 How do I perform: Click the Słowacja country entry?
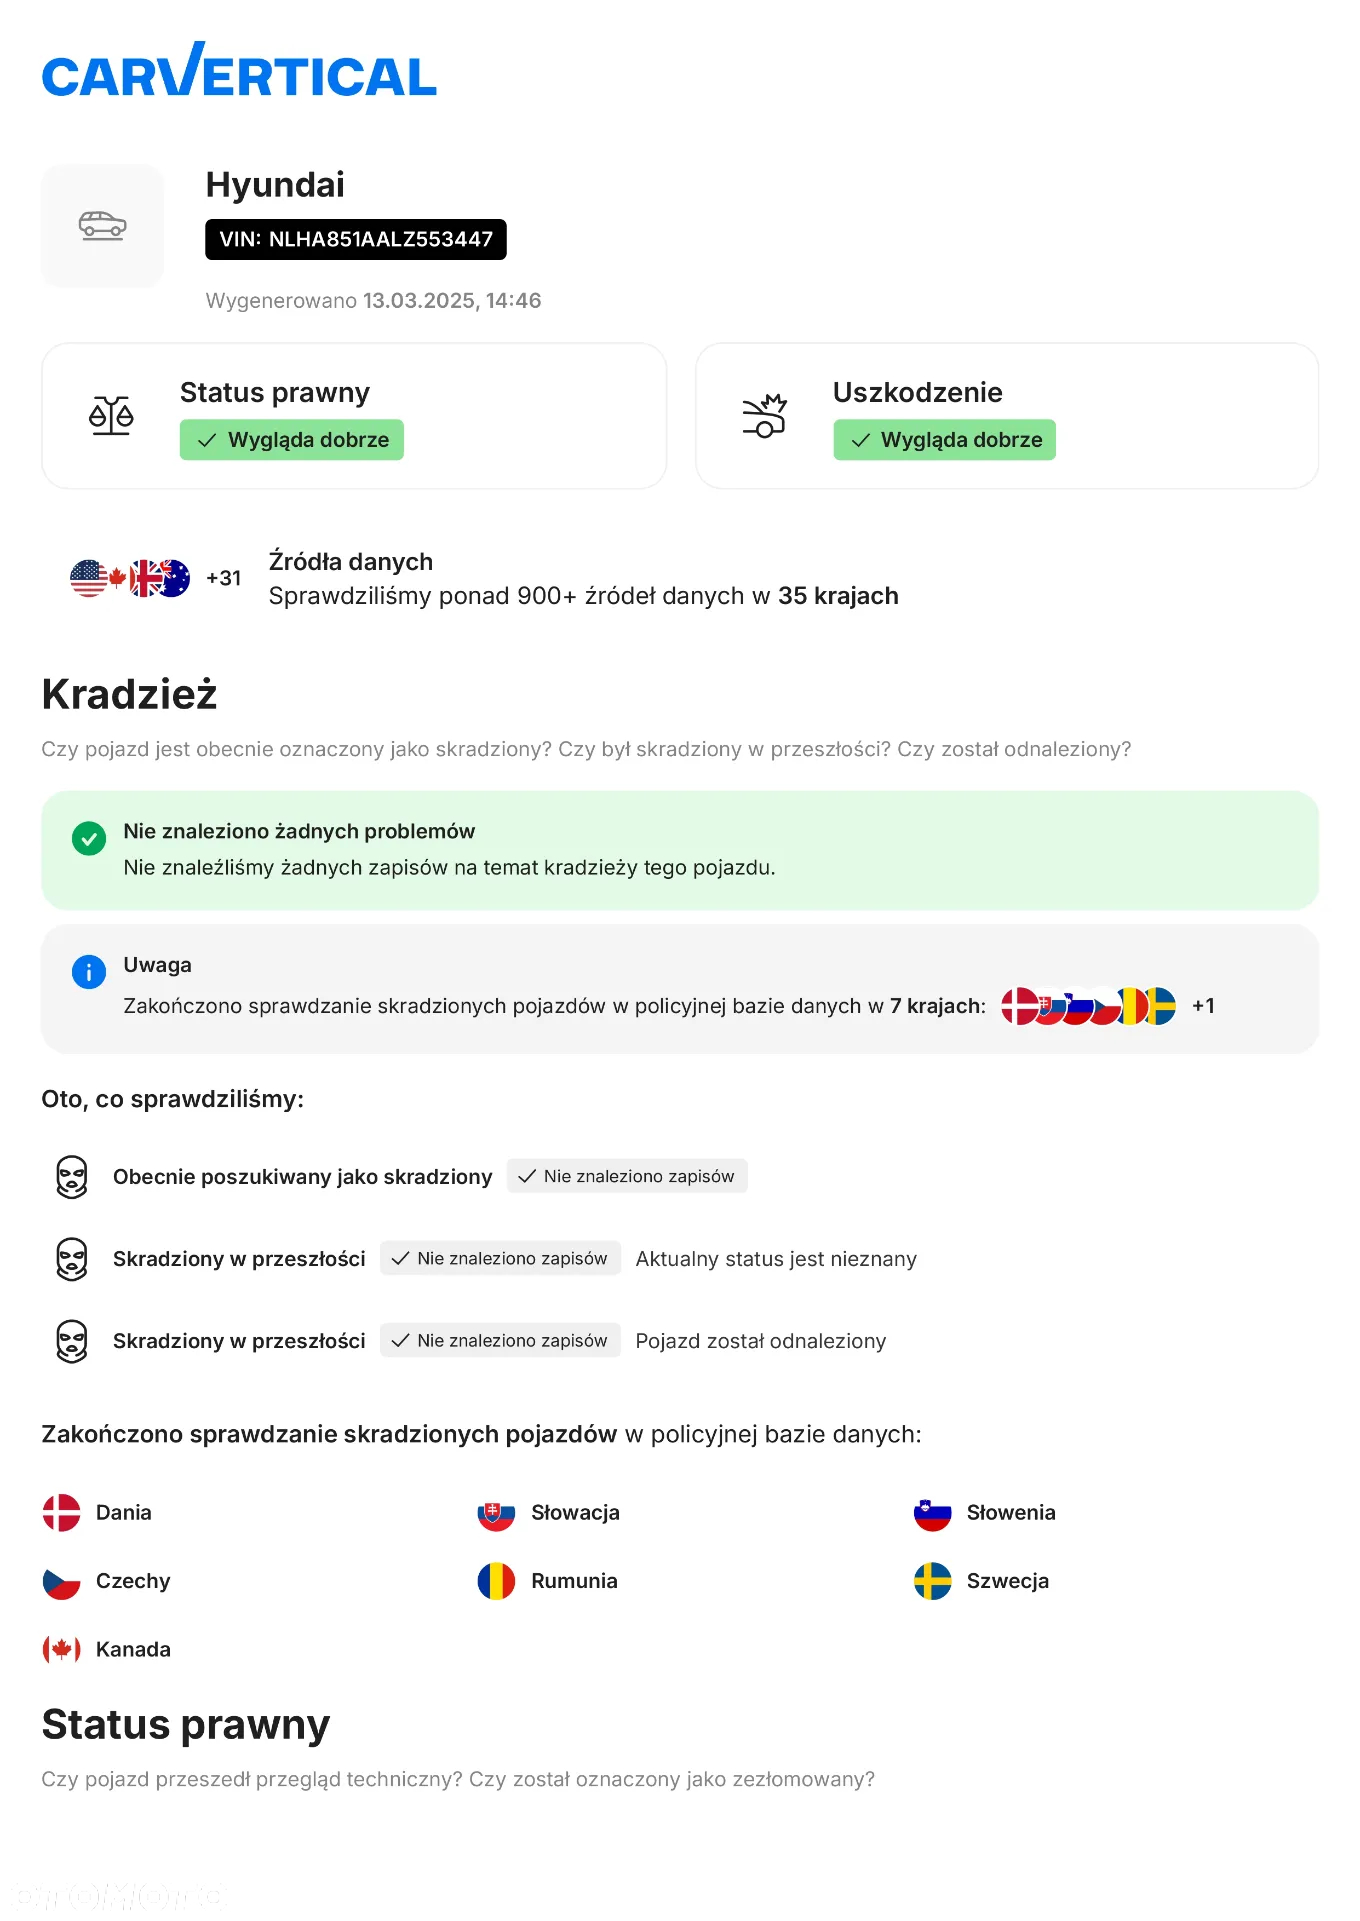549,1513
